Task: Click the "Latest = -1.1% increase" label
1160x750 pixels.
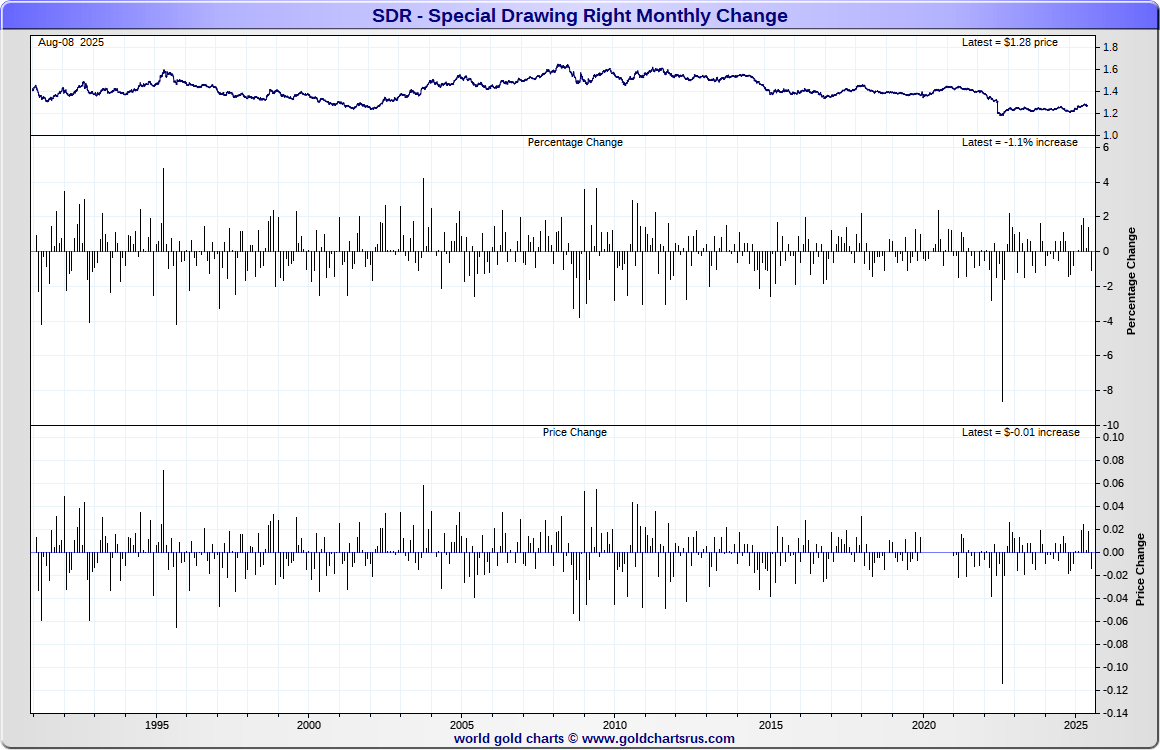Action: (1019, 143)
